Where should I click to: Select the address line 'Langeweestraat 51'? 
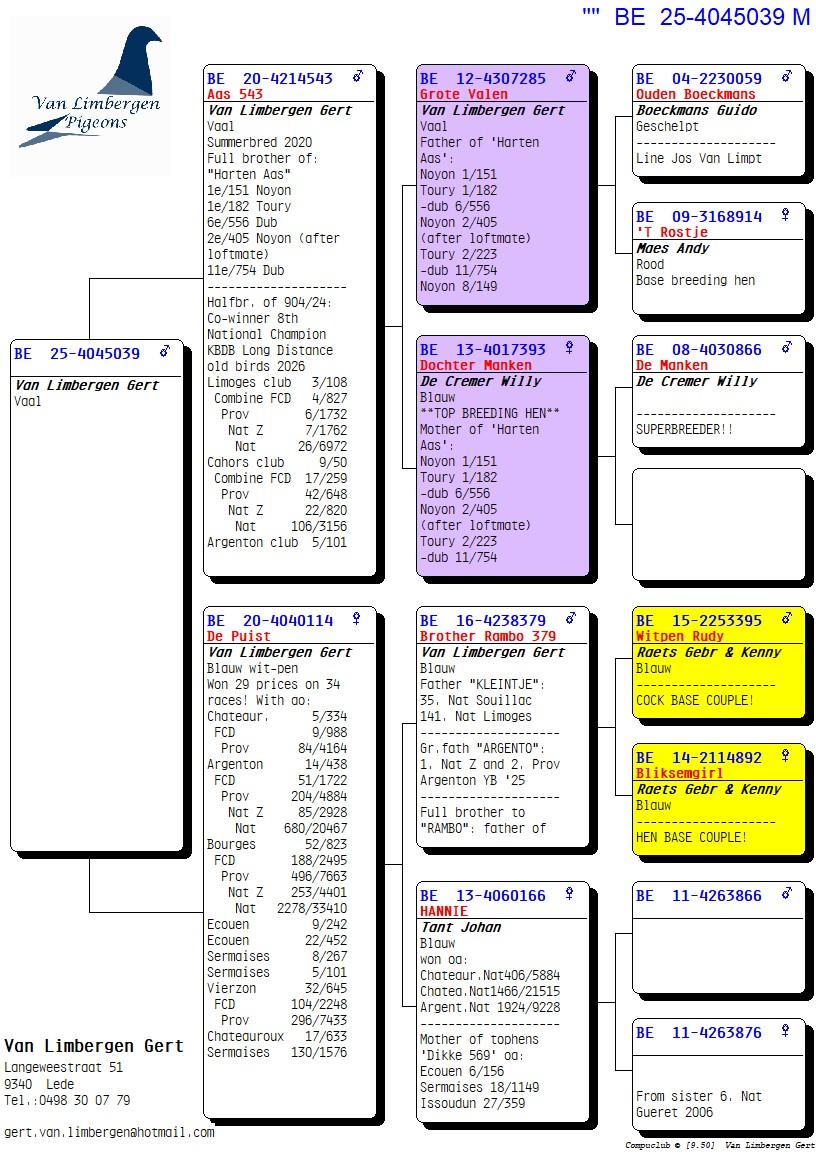[64, 1067]
